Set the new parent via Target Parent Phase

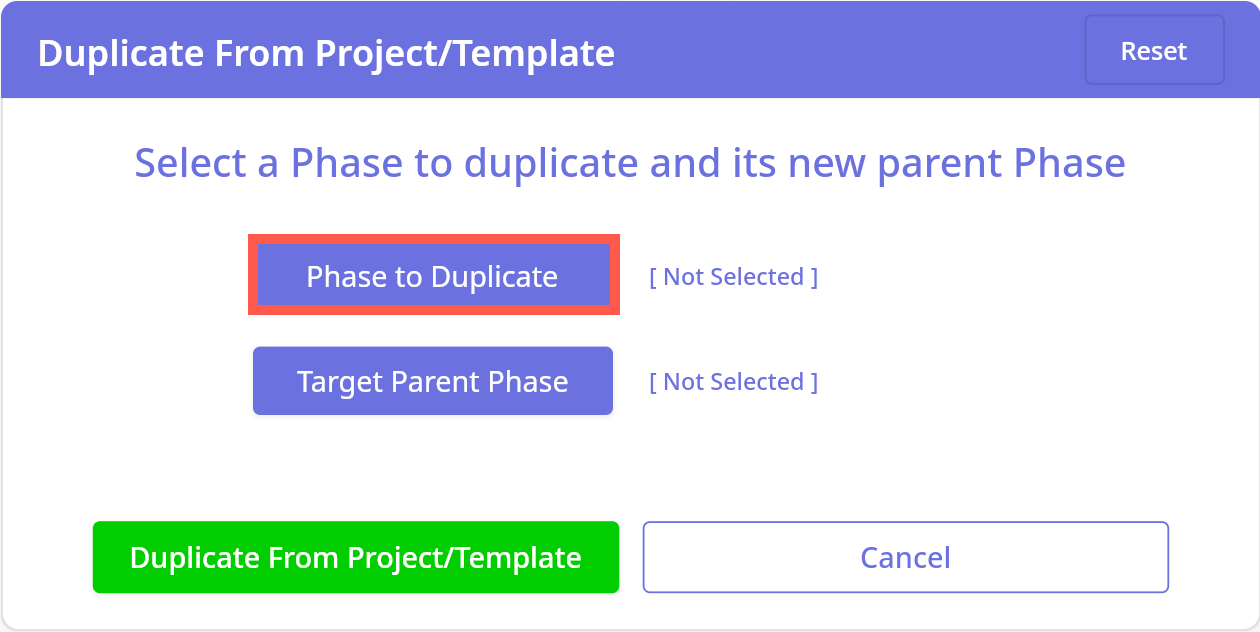(x=433, y=381)
